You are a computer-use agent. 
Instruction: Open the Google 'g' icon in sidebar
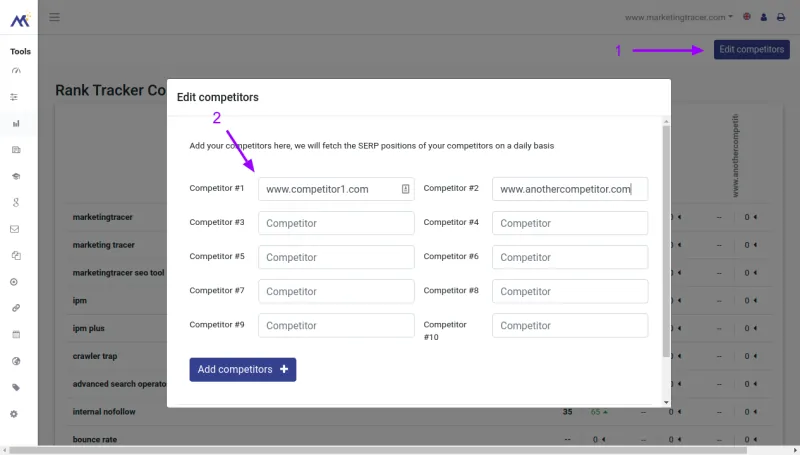click(x=16, y=203)
